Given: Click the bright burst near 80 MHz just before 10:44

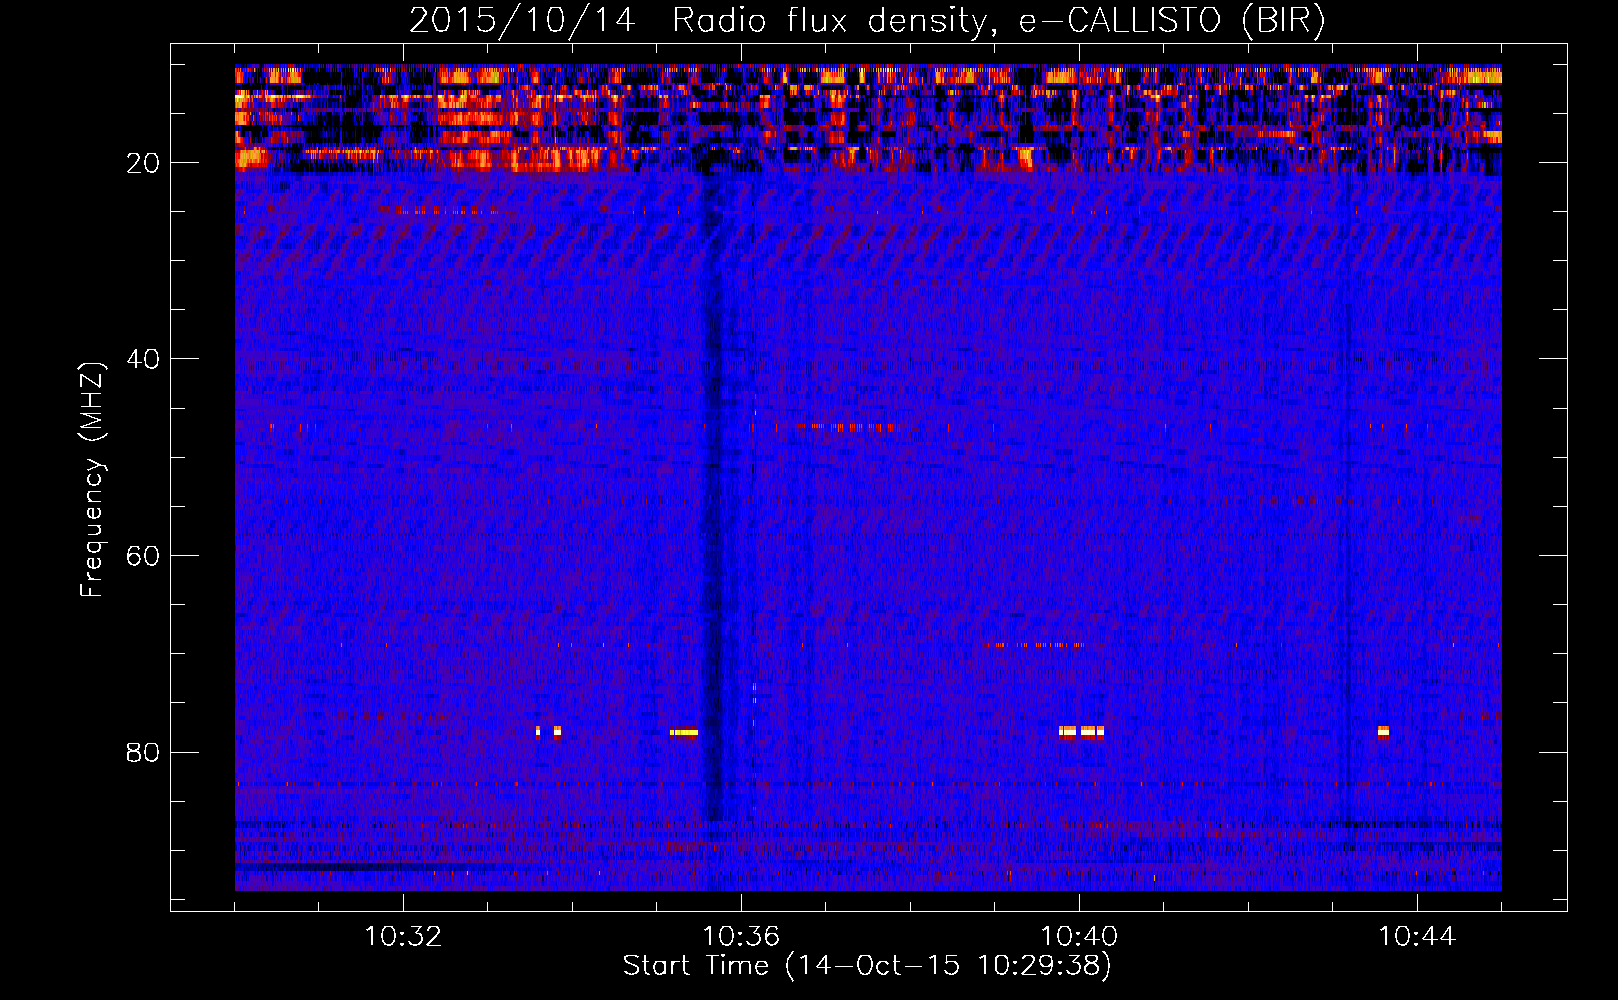Looking at the screenshot, I should point(1383,732).
